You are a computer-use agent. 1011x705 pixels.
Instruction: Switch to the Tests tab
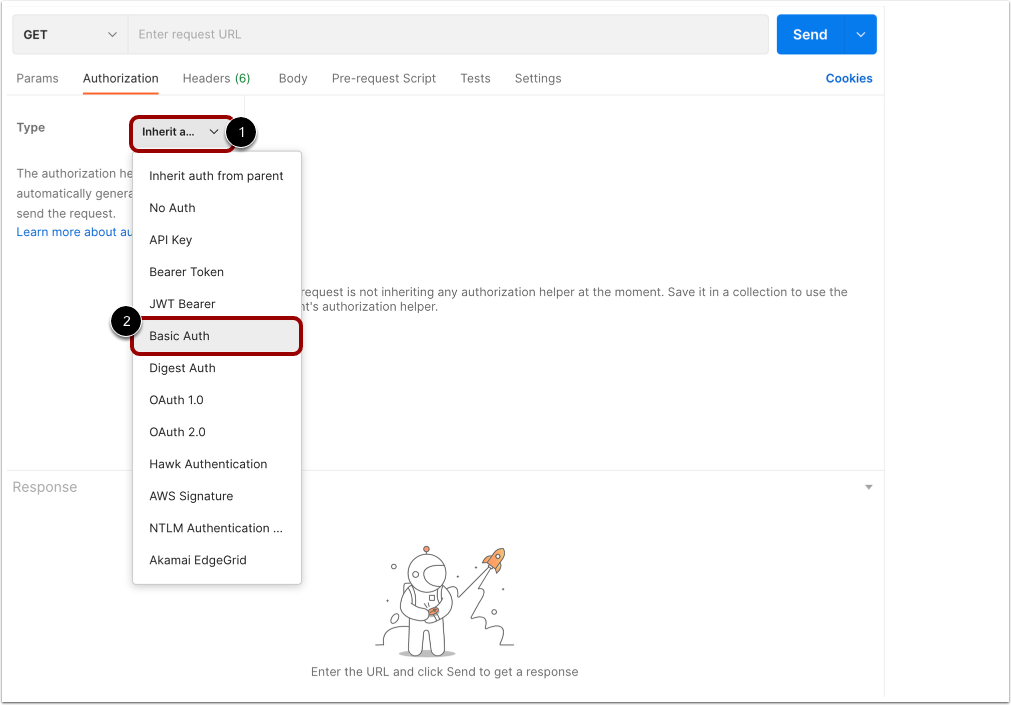coord(475,78)
